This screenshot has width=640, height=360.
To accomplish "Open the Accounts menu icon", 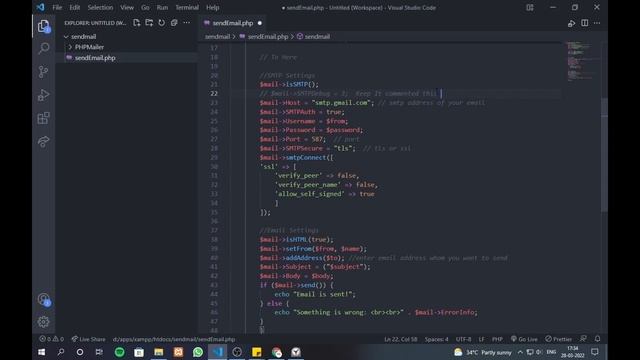I will (44, 300).
